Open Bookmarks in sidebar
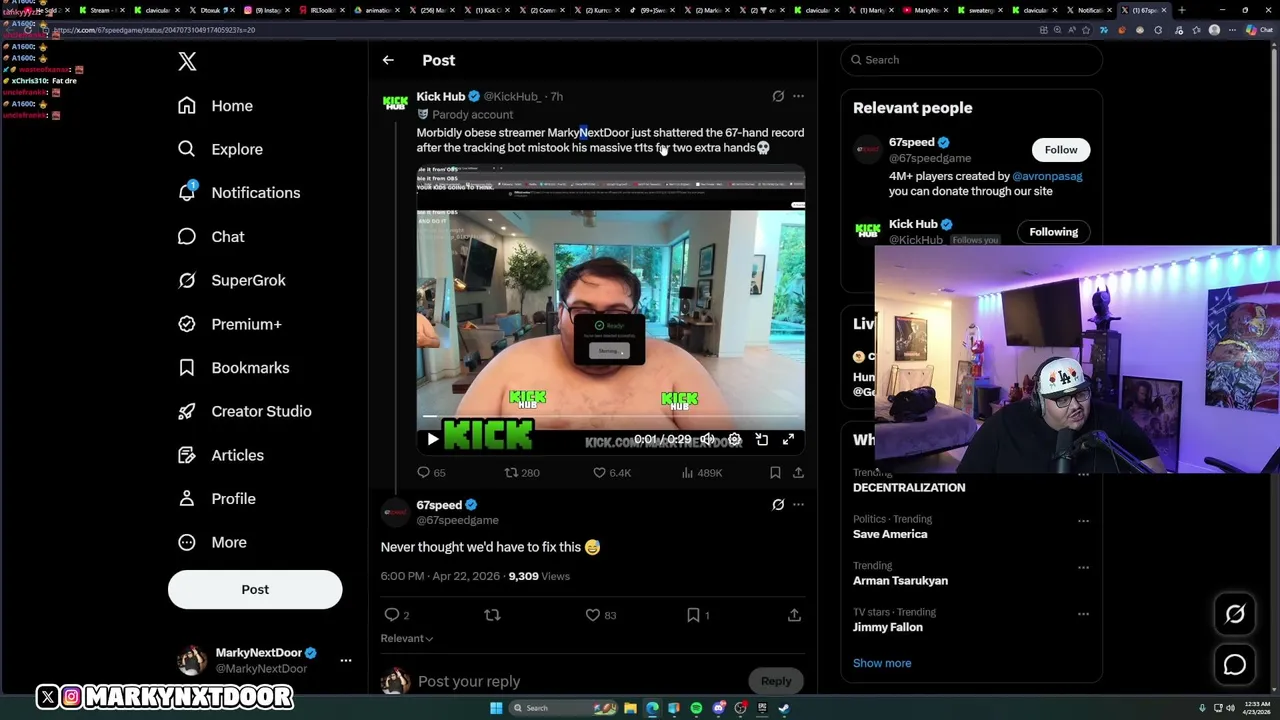1280x720 pixels. coord(233,368)
